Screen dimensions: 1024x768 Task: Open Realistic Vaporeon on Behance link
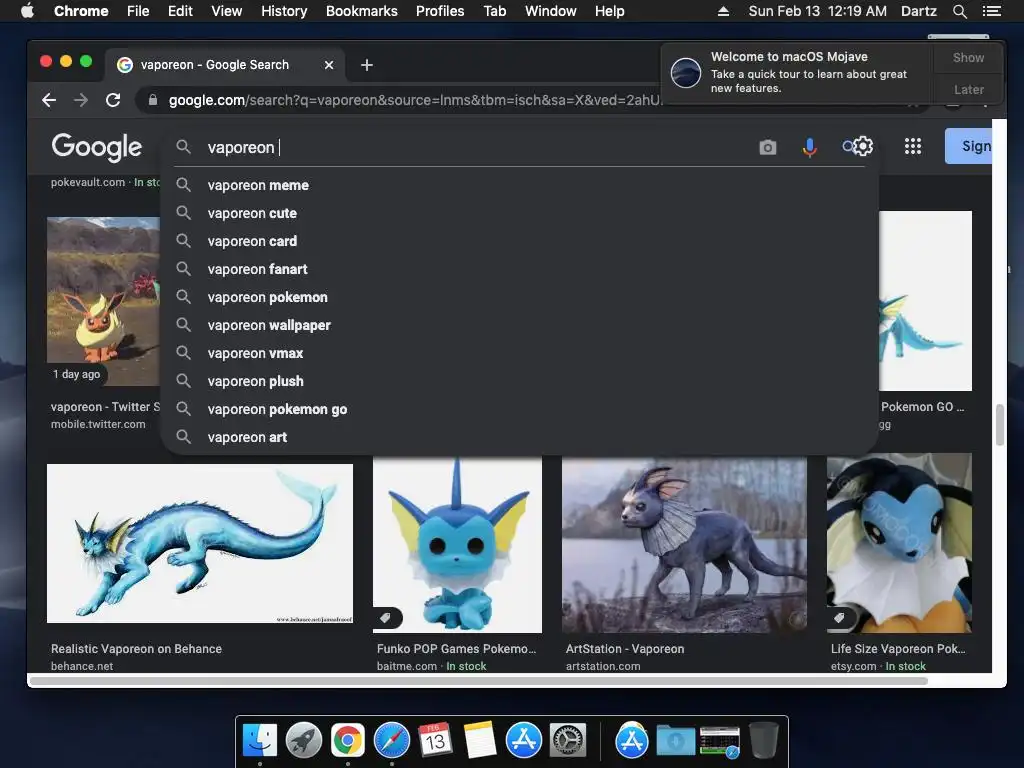136,648
